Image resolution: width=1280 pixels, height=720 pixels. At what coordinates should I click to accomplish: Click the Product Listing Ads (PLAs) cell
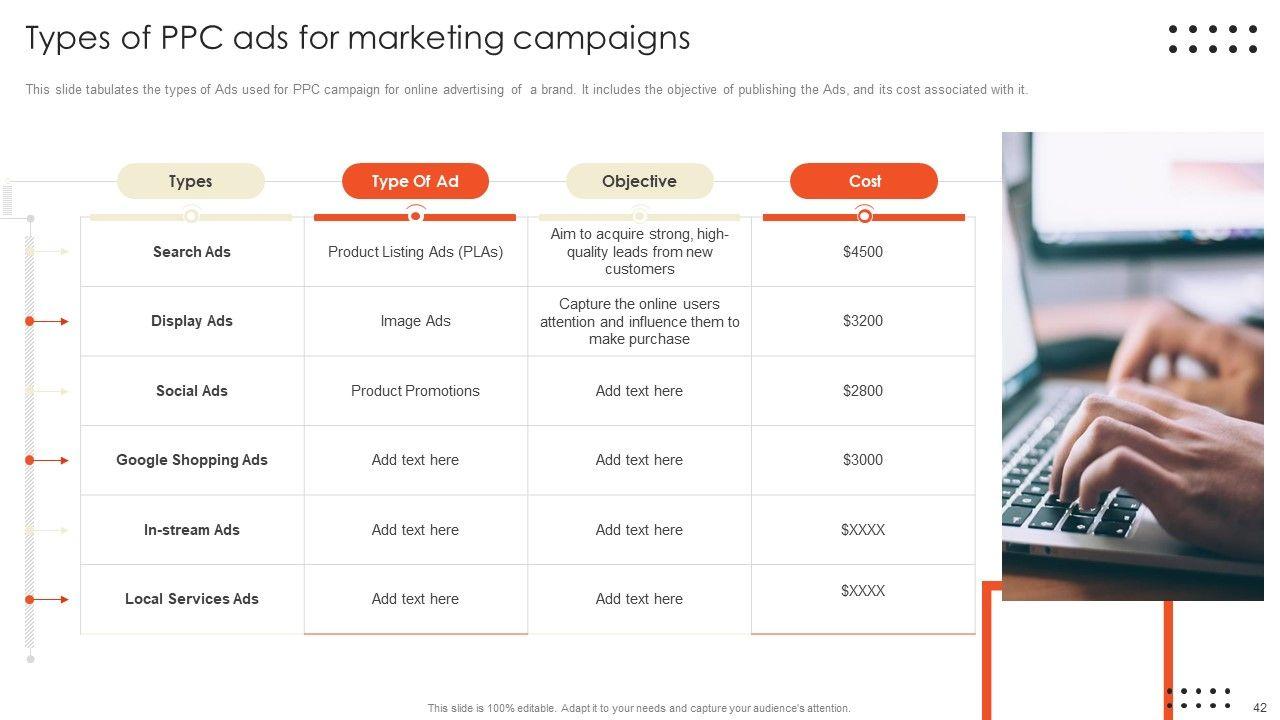[x=415, y=252]
